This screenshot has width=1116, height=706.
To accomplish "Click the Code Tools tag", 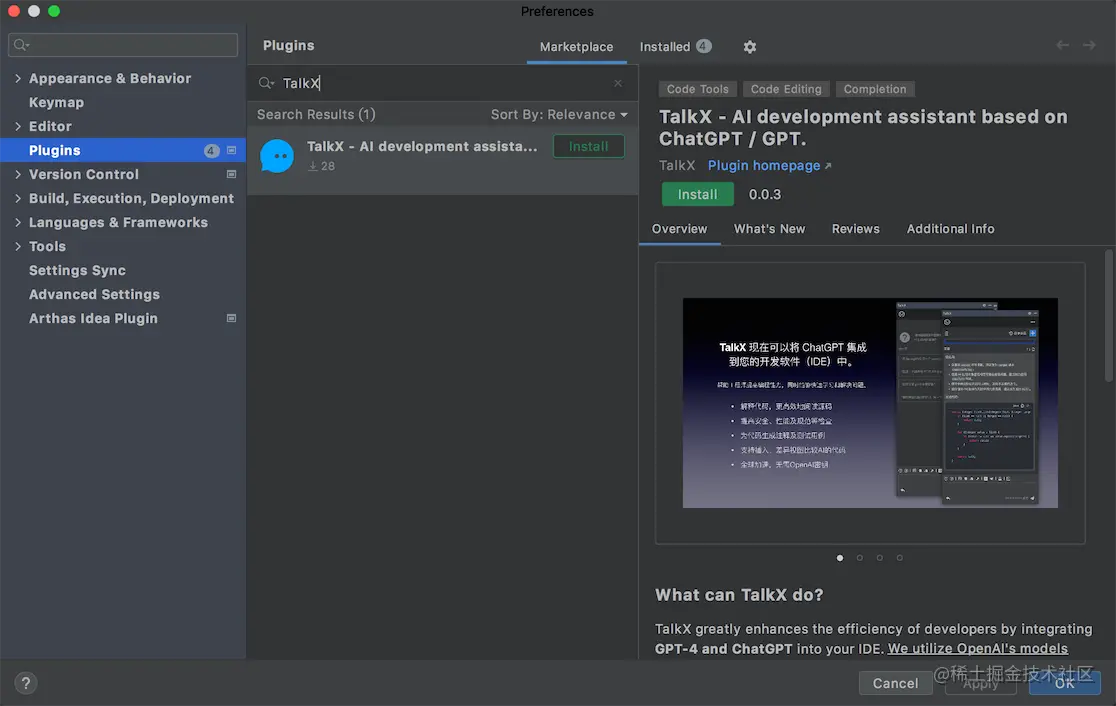I will 698,89.
